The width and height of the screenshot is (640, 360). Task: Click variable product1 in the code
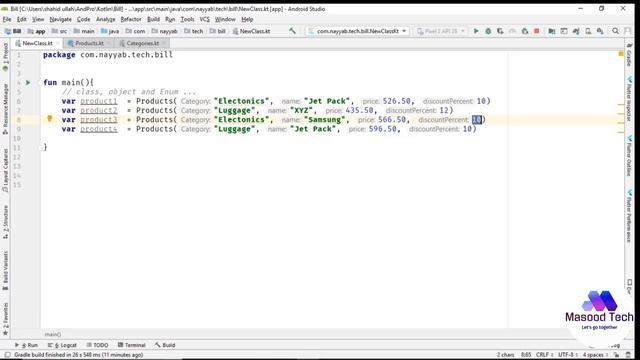click(x=98, y=101)
